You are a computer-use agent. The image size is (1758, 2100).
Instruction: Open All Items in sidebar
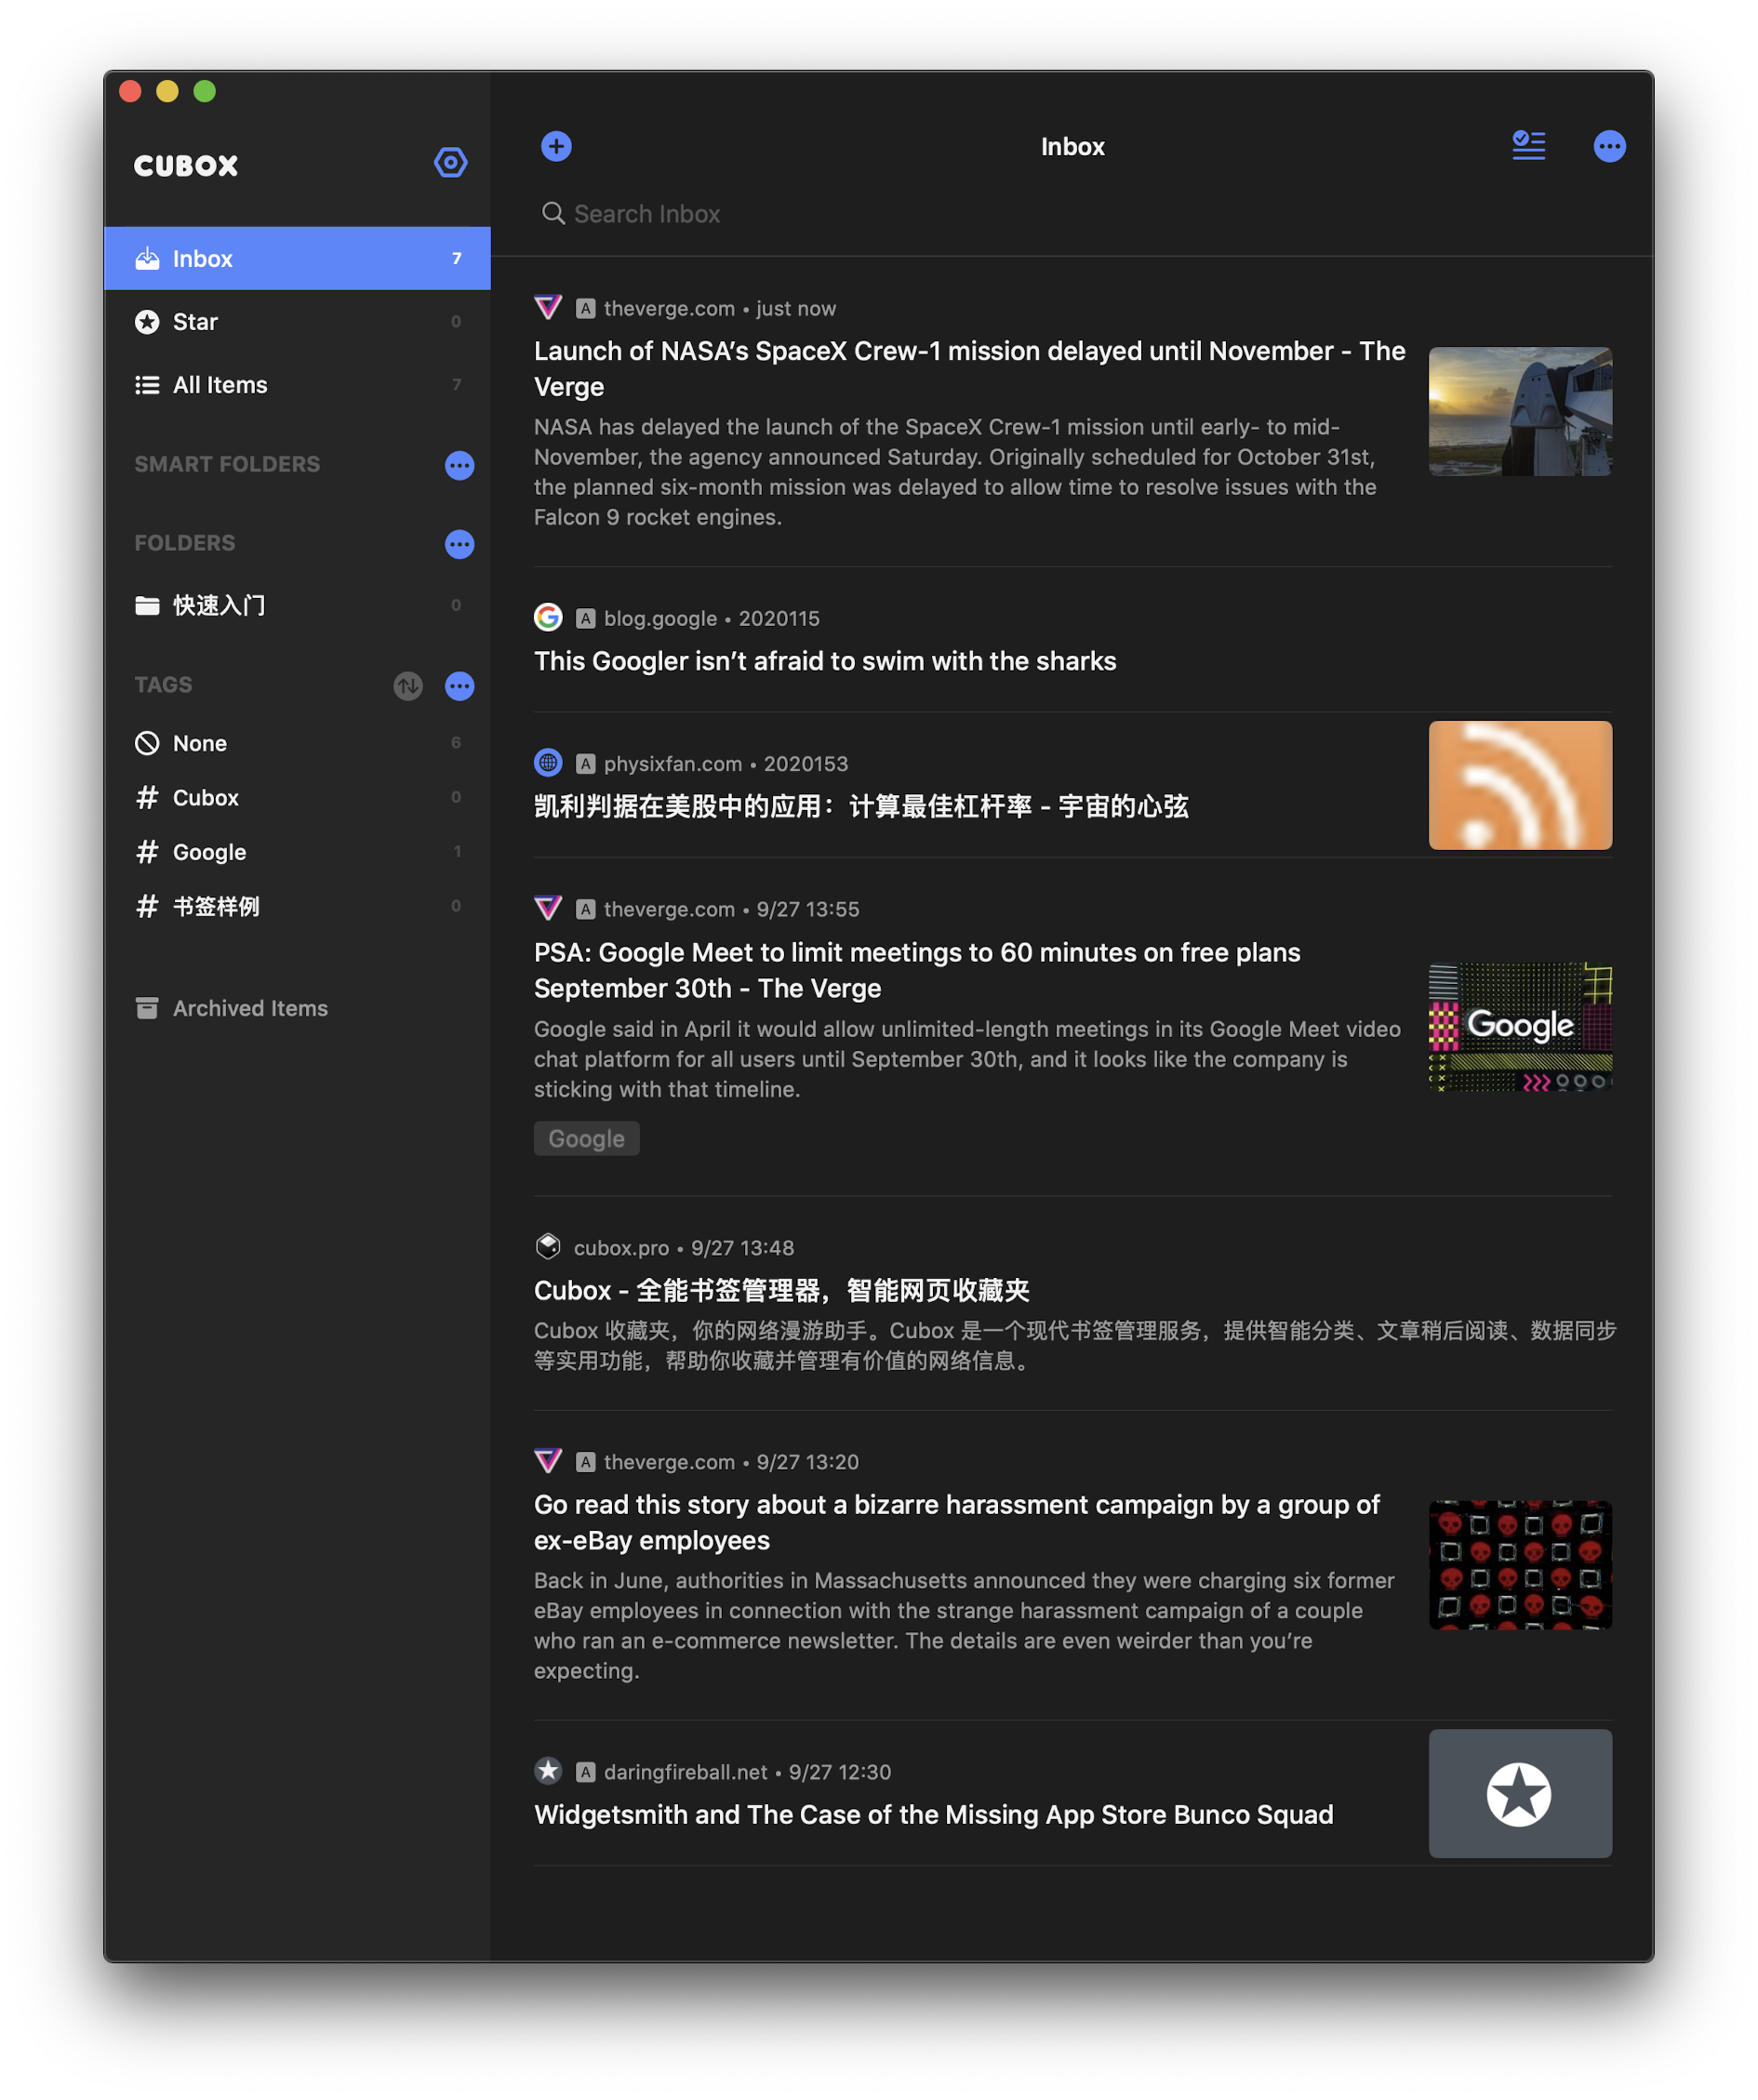click(297, 385)
